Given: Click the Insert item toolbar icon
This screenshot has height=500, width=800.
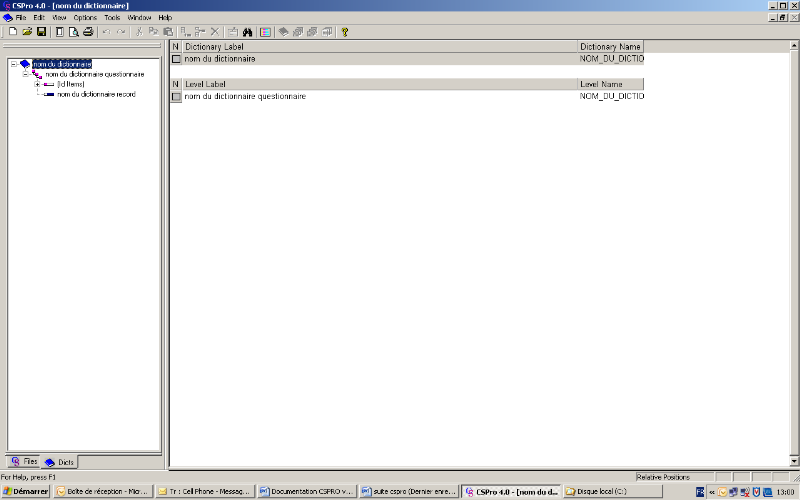Looking at the screenshot, I should tap(186, 32).
